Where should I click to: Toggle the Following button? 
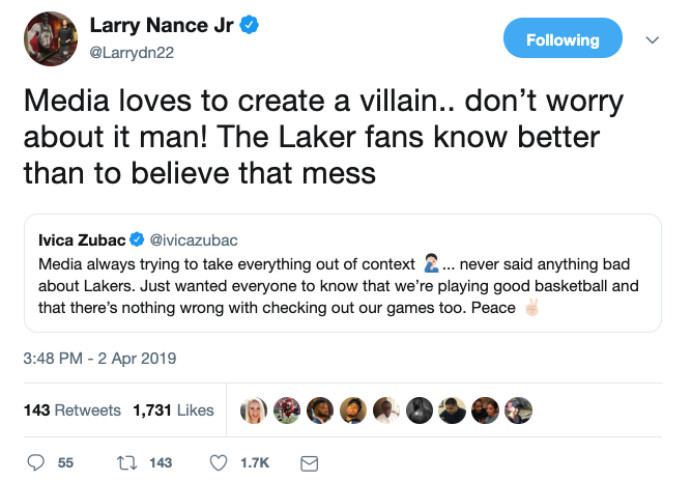tap(562, 40)
